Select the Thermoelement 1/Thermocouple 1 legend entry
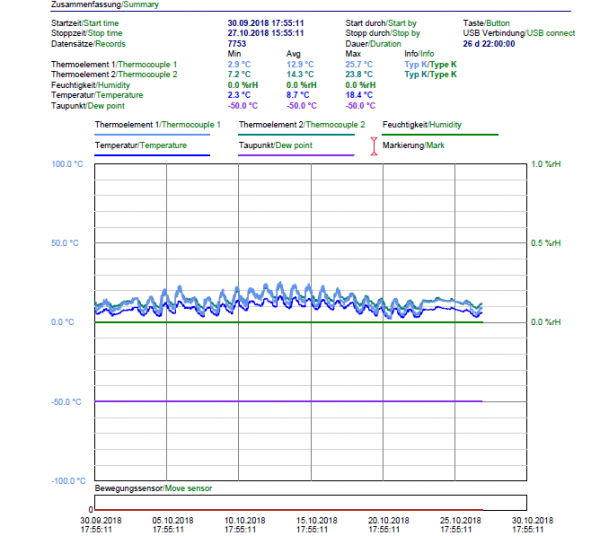Screen dimensions: 600x536 tap(157, 125)
